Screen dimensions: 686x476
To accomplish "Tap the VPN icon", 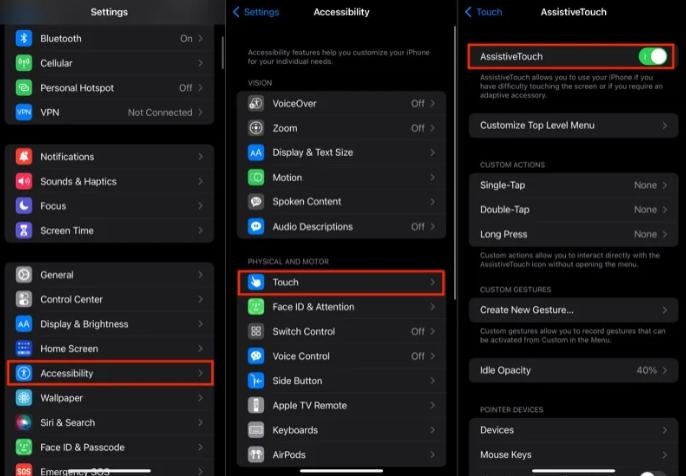I will coord(24,112).
